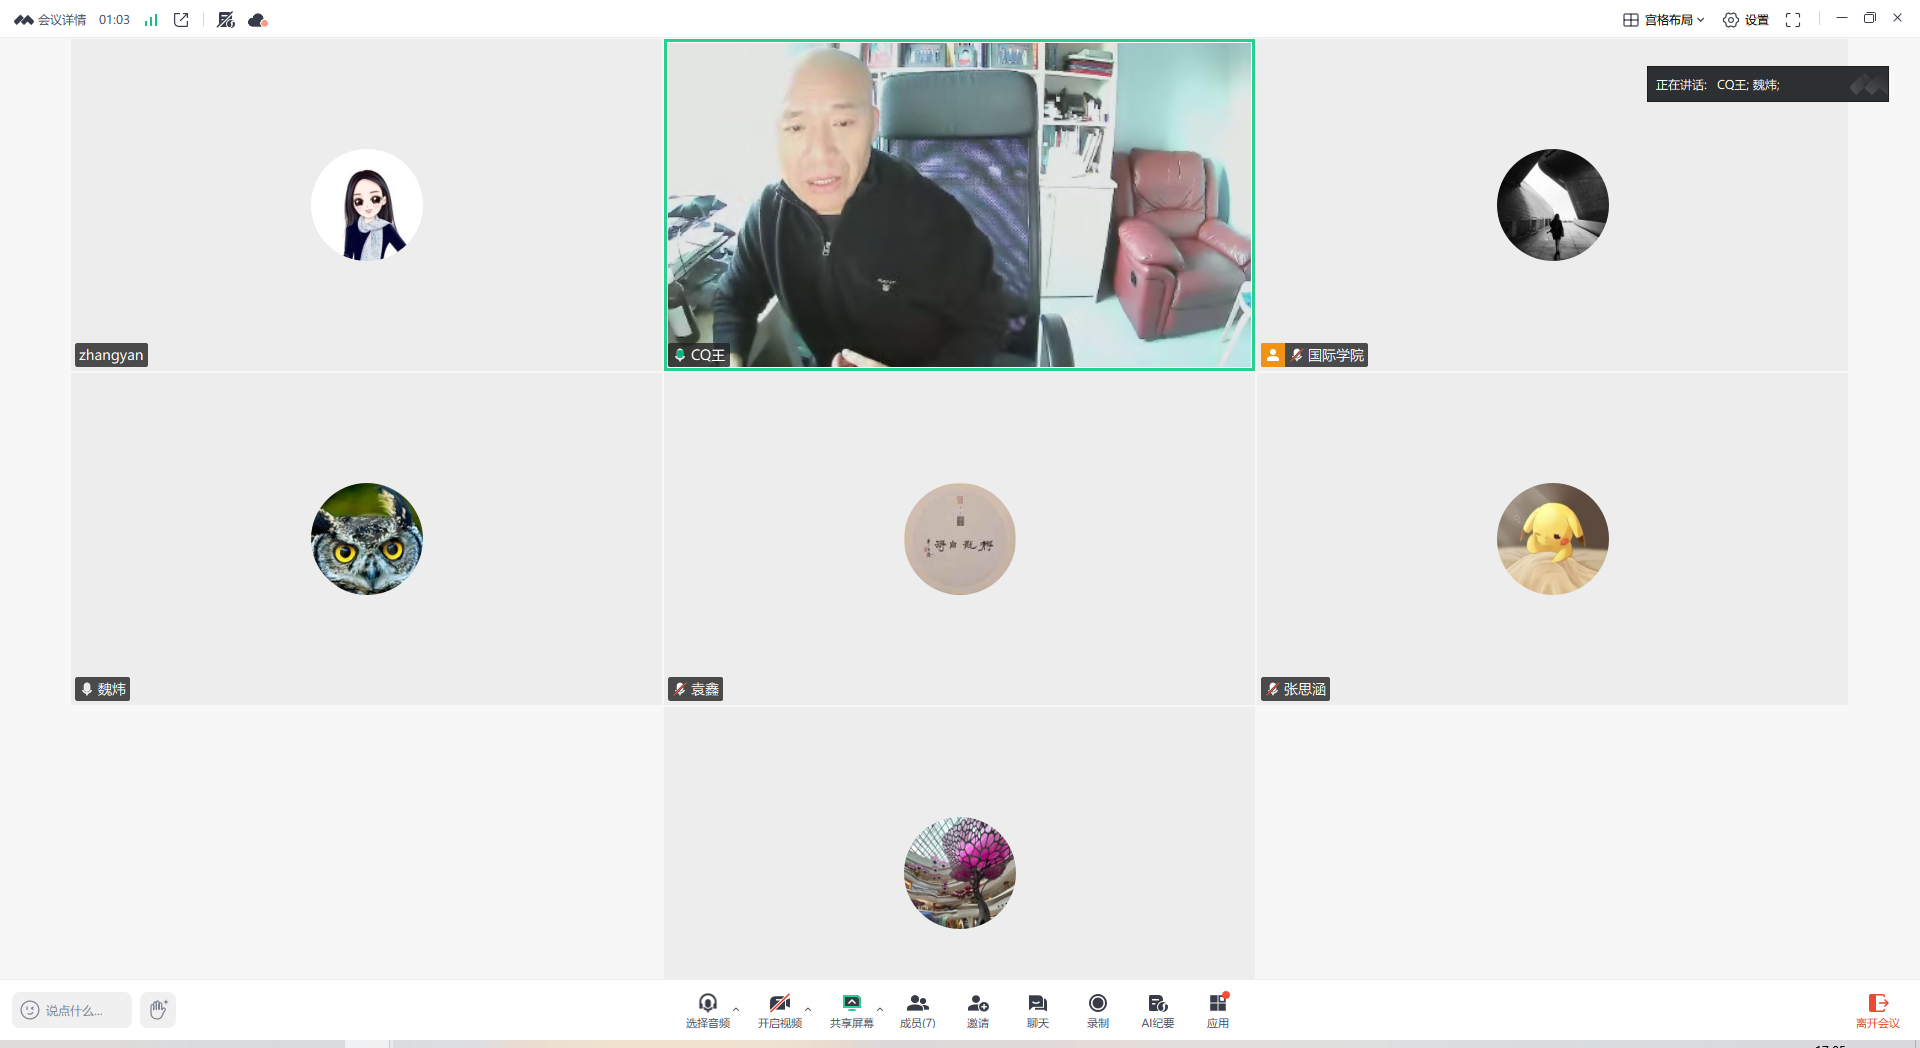
Task: Check network quality signal bars icon
Action: [x=151, y=19]
